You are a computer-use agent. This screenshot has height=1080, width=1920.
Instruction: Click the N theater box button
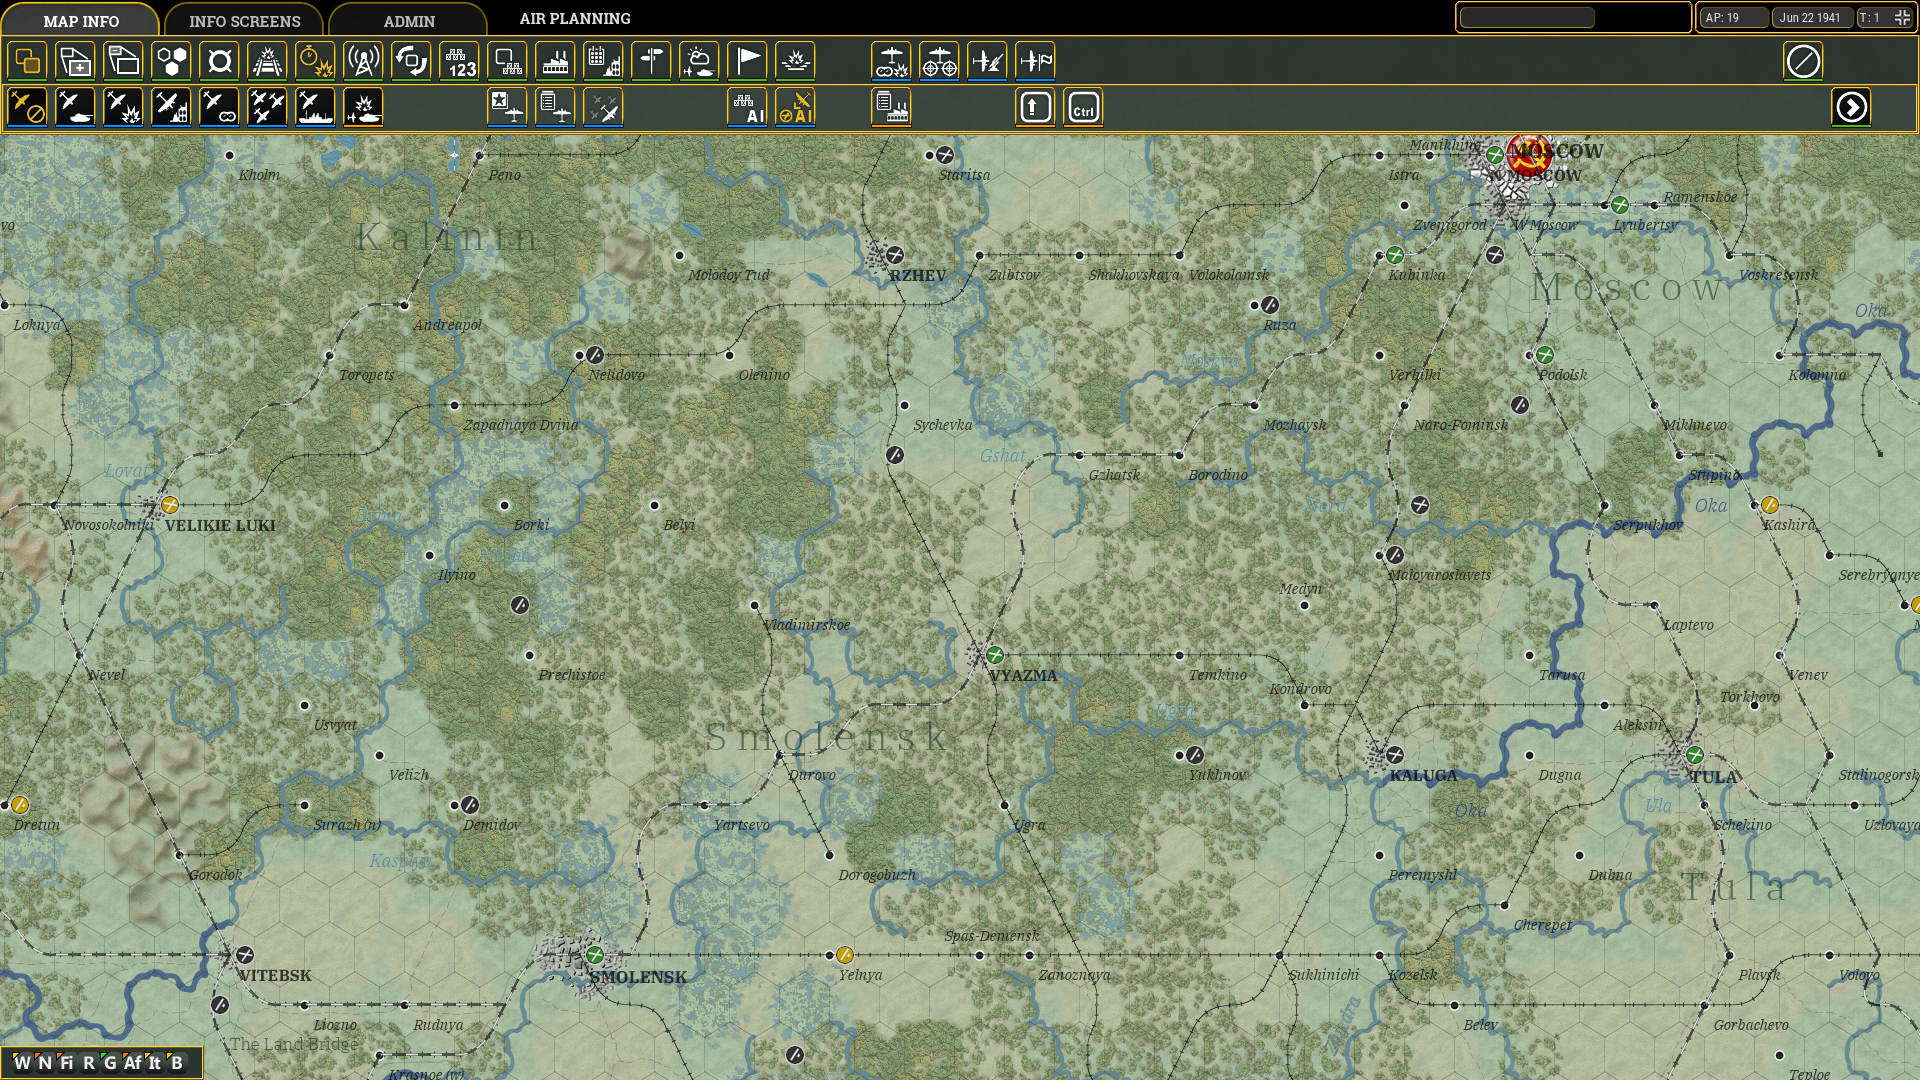click(x=44, y=1062)
